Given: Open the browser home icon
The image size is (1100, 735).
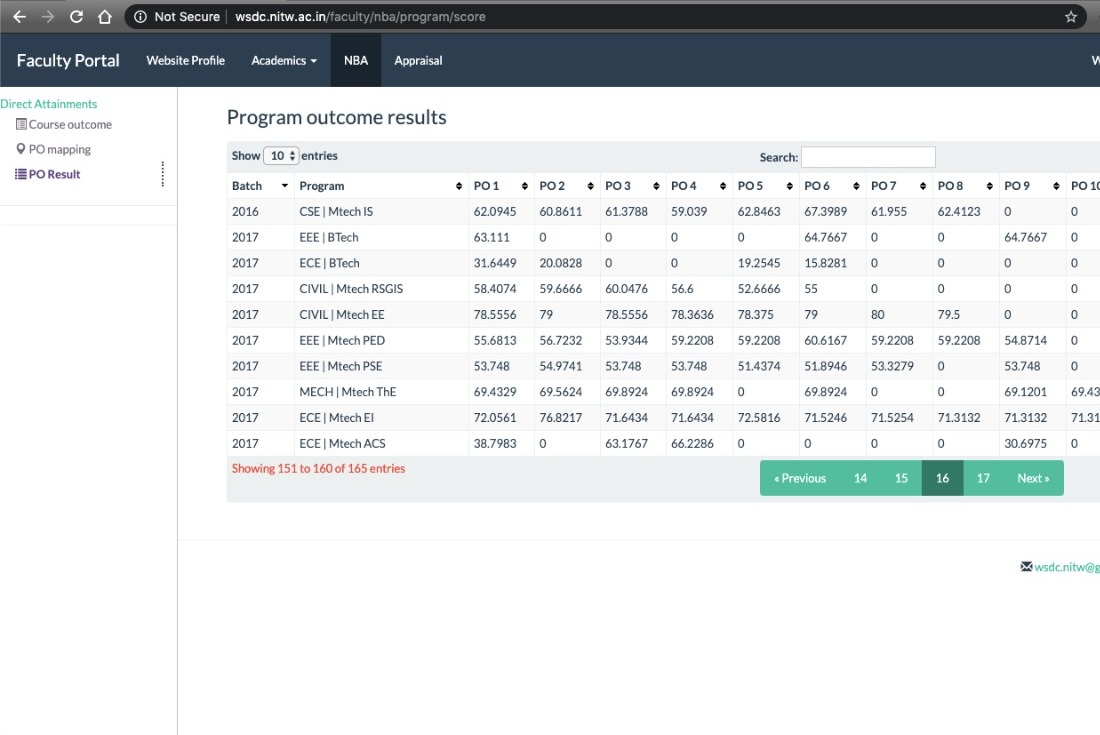Looking at the screenshot, I should point(105,17).
